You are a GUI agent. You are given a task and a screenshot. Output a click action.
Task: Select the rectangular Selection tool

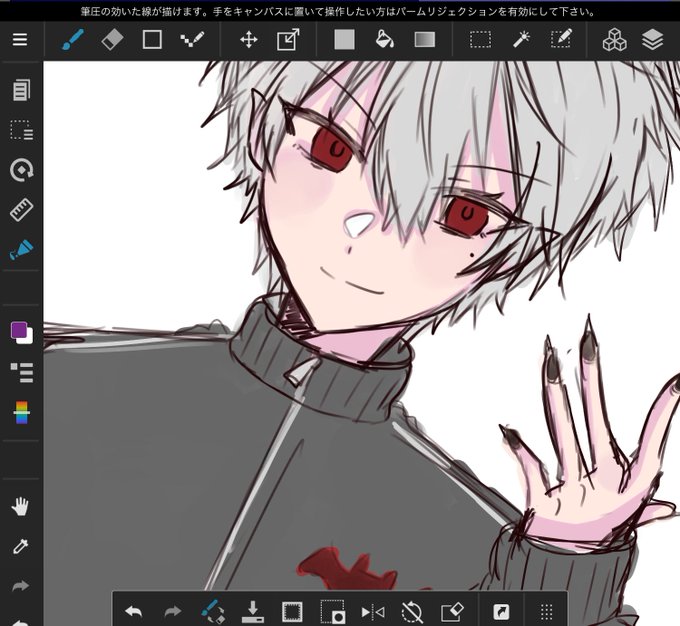coord(481,39)
